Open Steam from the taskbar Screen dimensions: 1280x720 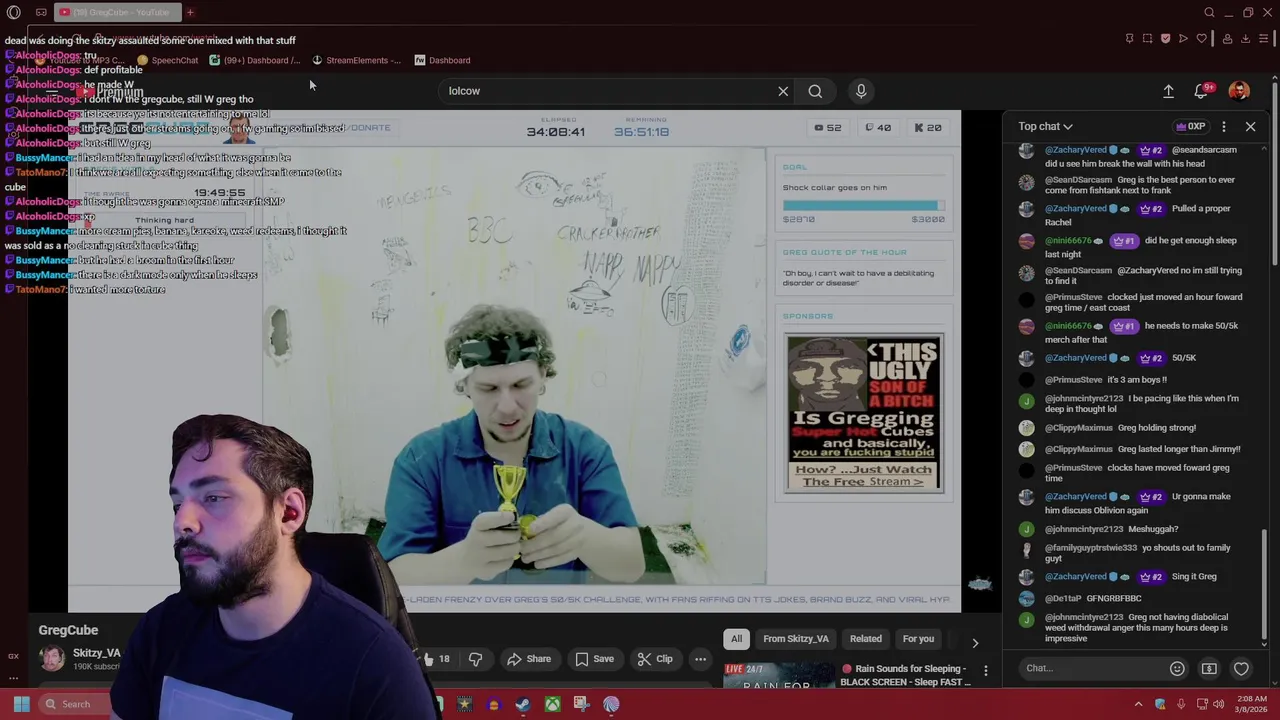[x=523, y=704]
